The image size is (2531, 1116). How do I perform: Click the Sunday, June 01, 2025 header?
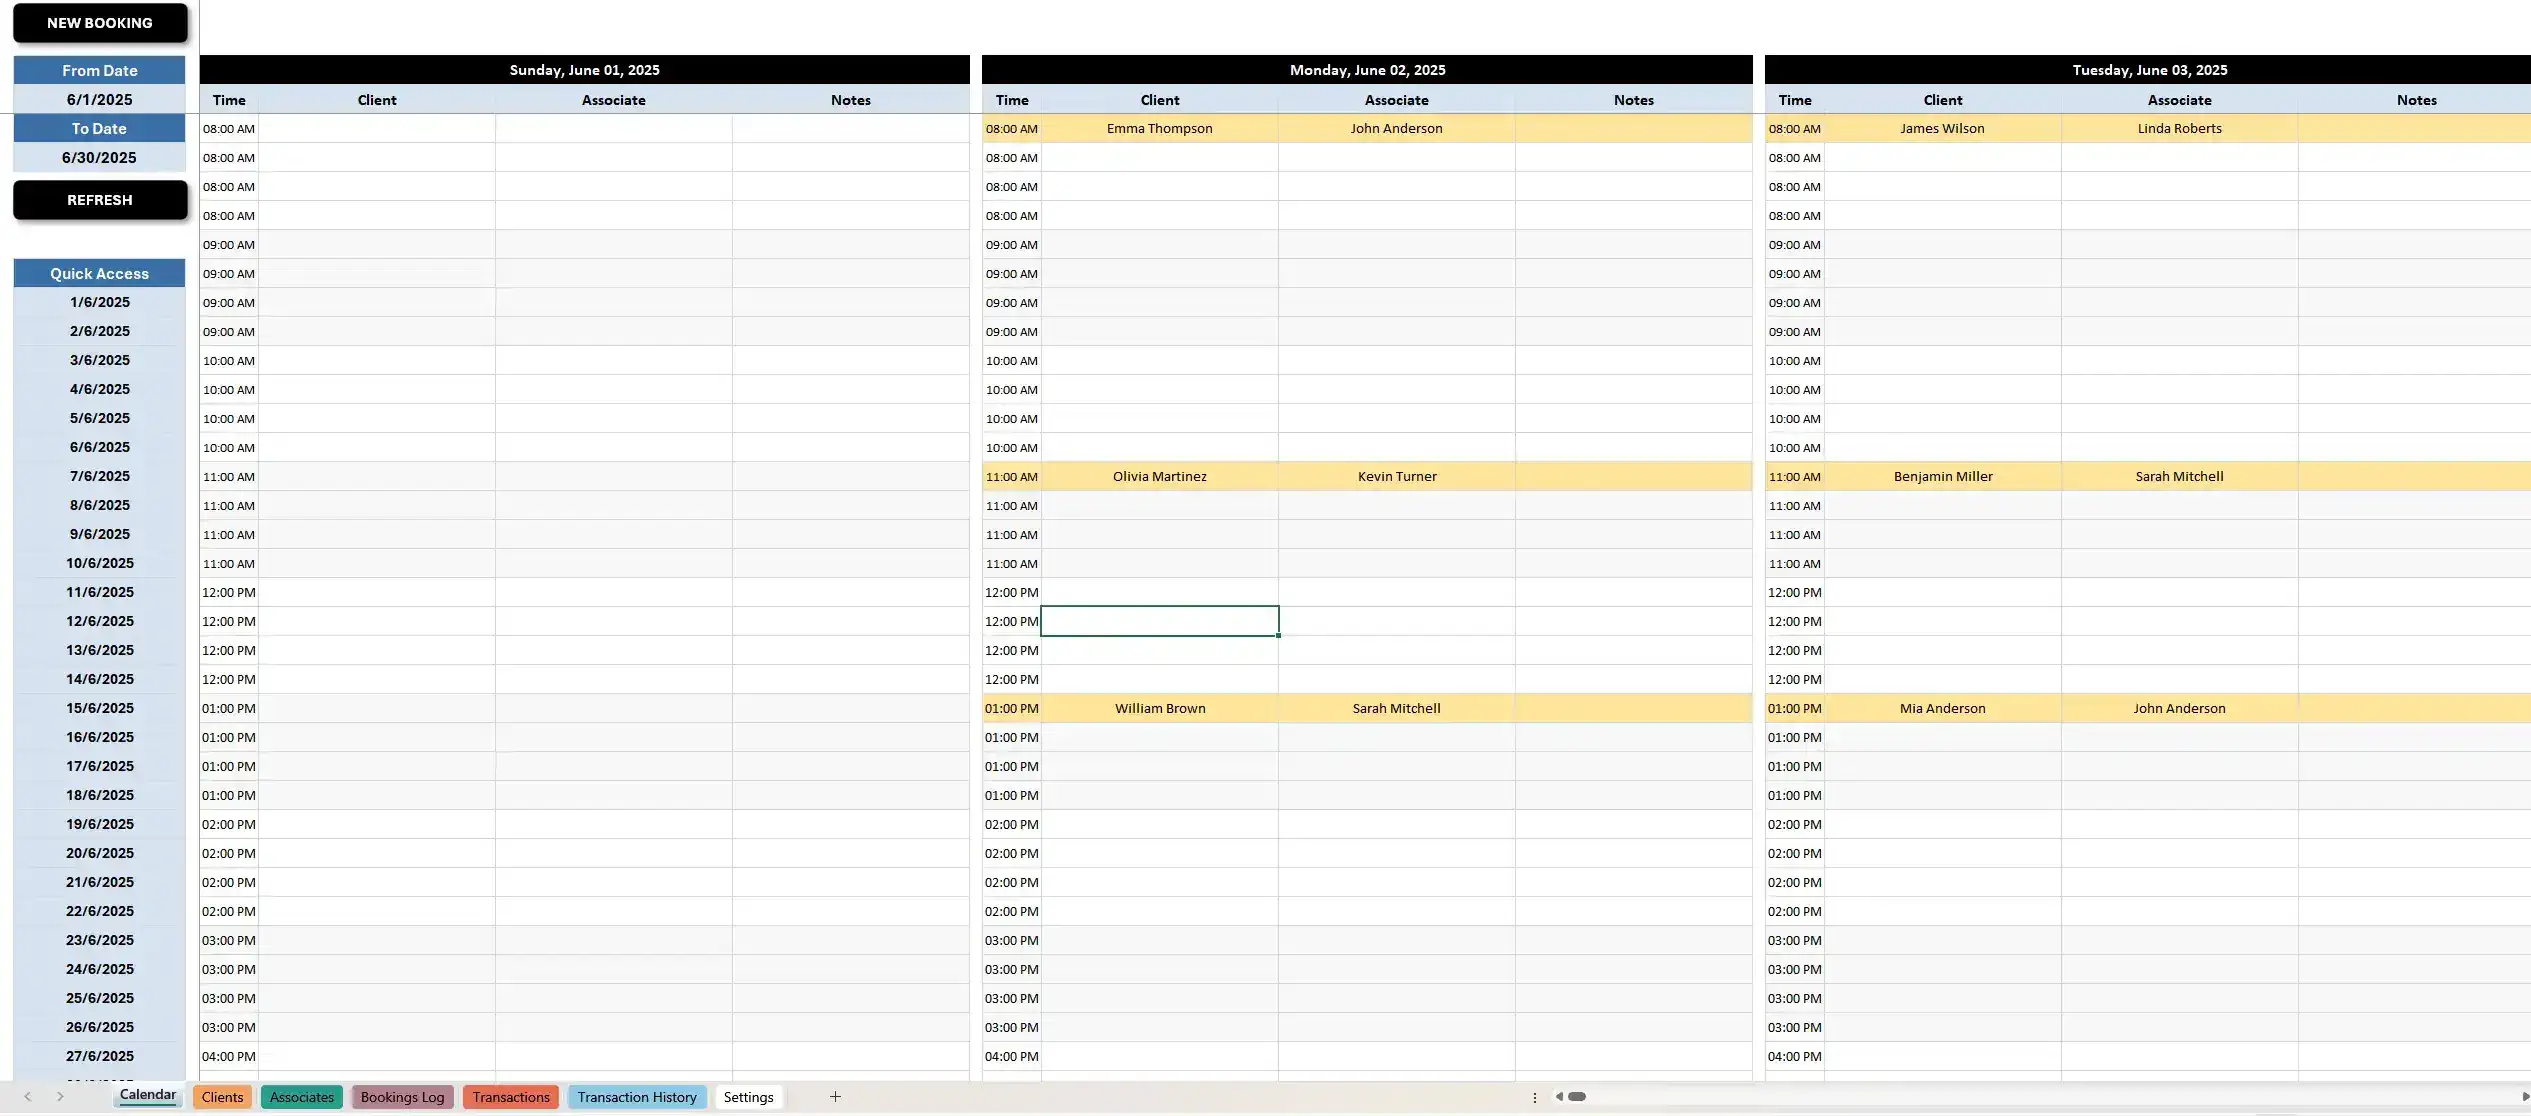click(585, 70)
